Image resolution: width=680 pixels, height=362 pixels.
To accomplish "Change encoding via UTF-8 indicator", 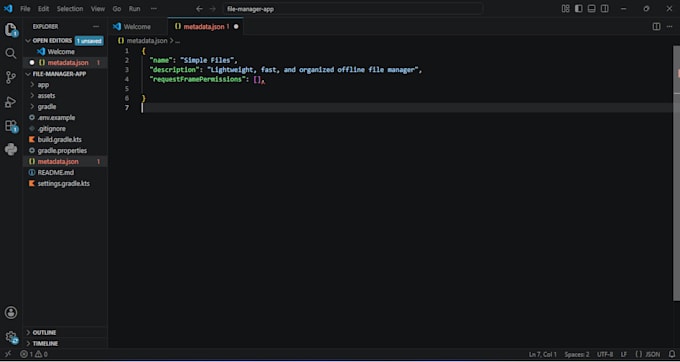I will [605, 354].
